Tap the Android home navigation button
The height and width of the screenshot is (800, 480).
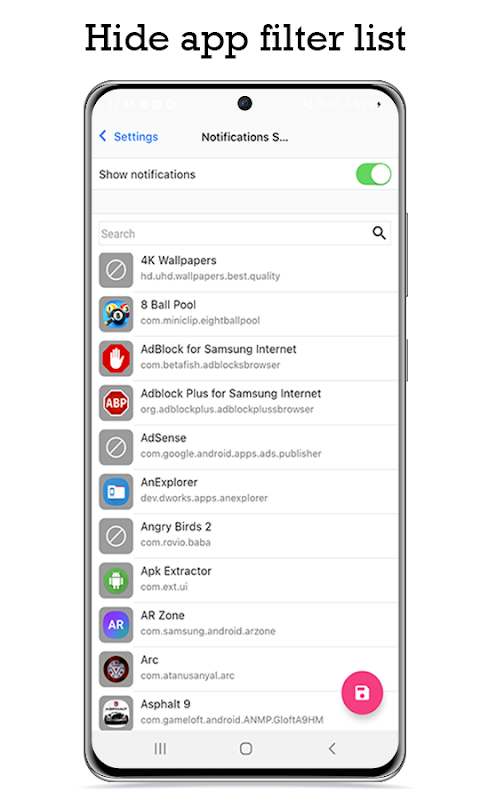[246, 748]
